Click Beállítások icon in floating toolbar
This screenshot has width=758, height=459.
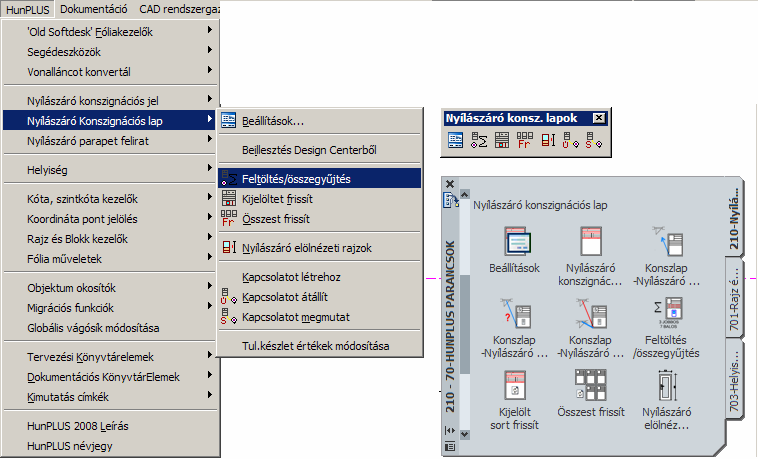click(x=455, y=140)
